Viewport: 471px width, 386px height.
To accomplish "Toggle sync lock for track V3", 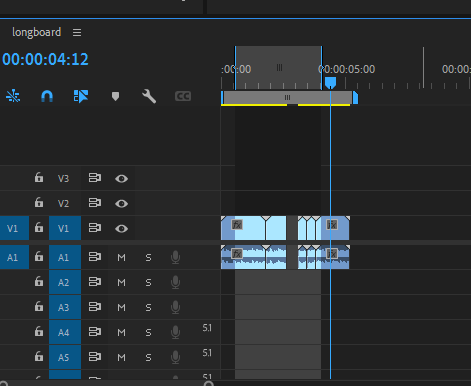I will point(95,178).
